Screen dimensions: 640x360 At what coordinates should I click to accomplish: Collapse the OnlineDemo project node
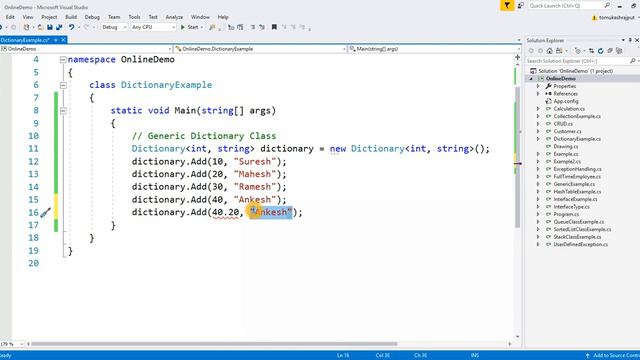click(x=531, y=79)
